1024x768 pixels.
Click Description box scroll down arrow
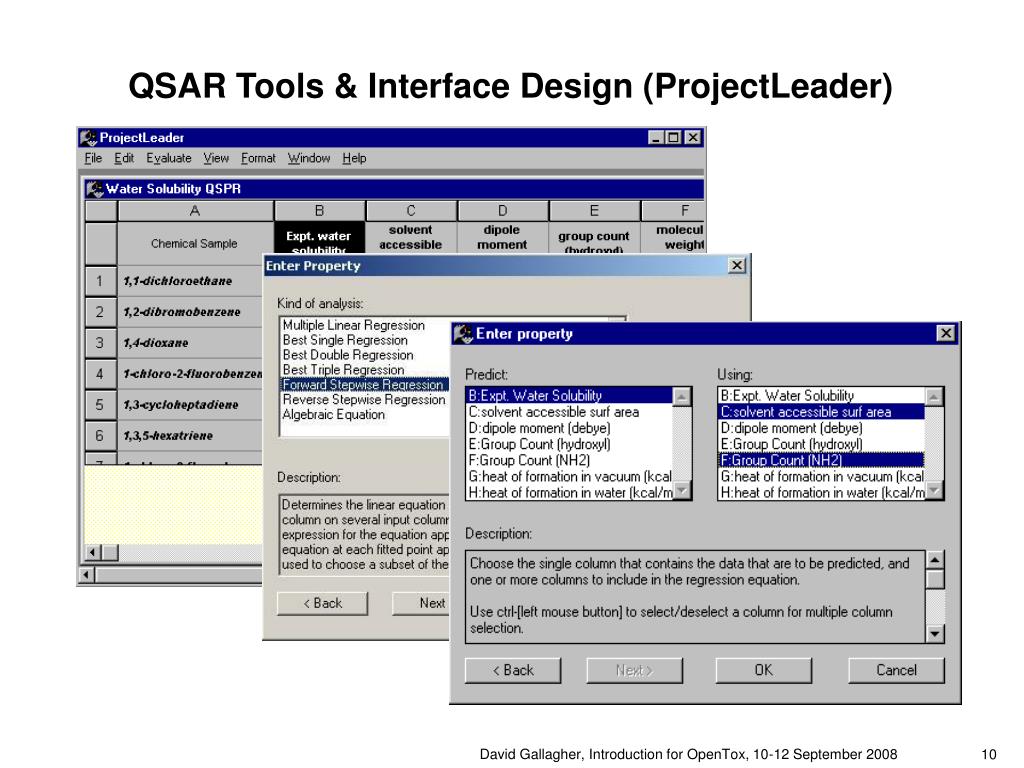click(x=935, y=633)
